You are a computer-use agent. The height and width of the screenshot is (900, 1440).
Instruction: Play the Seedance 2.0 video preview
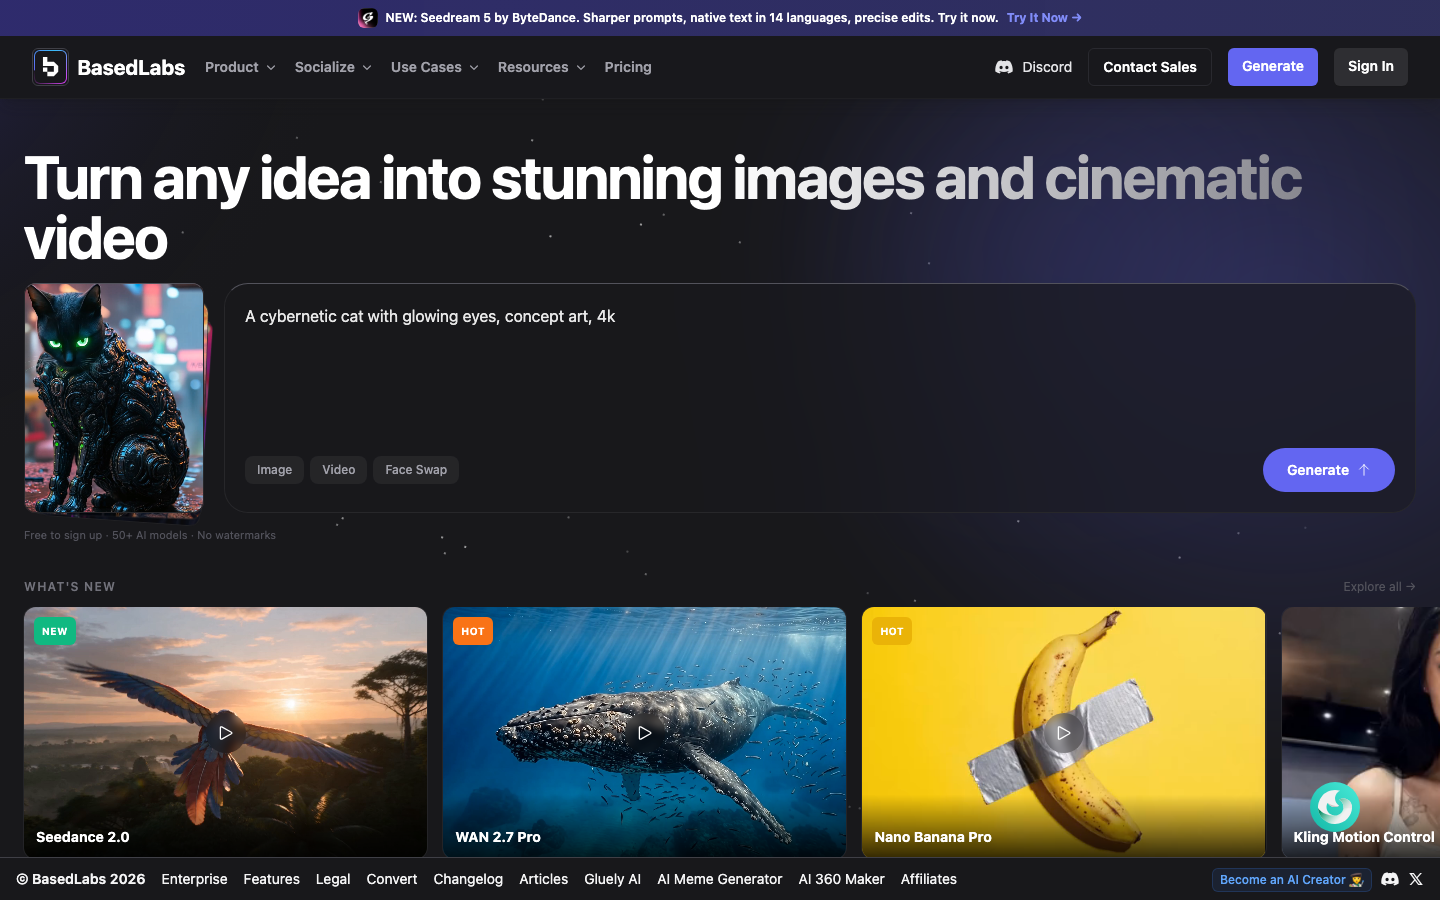[x=225, y=733]
